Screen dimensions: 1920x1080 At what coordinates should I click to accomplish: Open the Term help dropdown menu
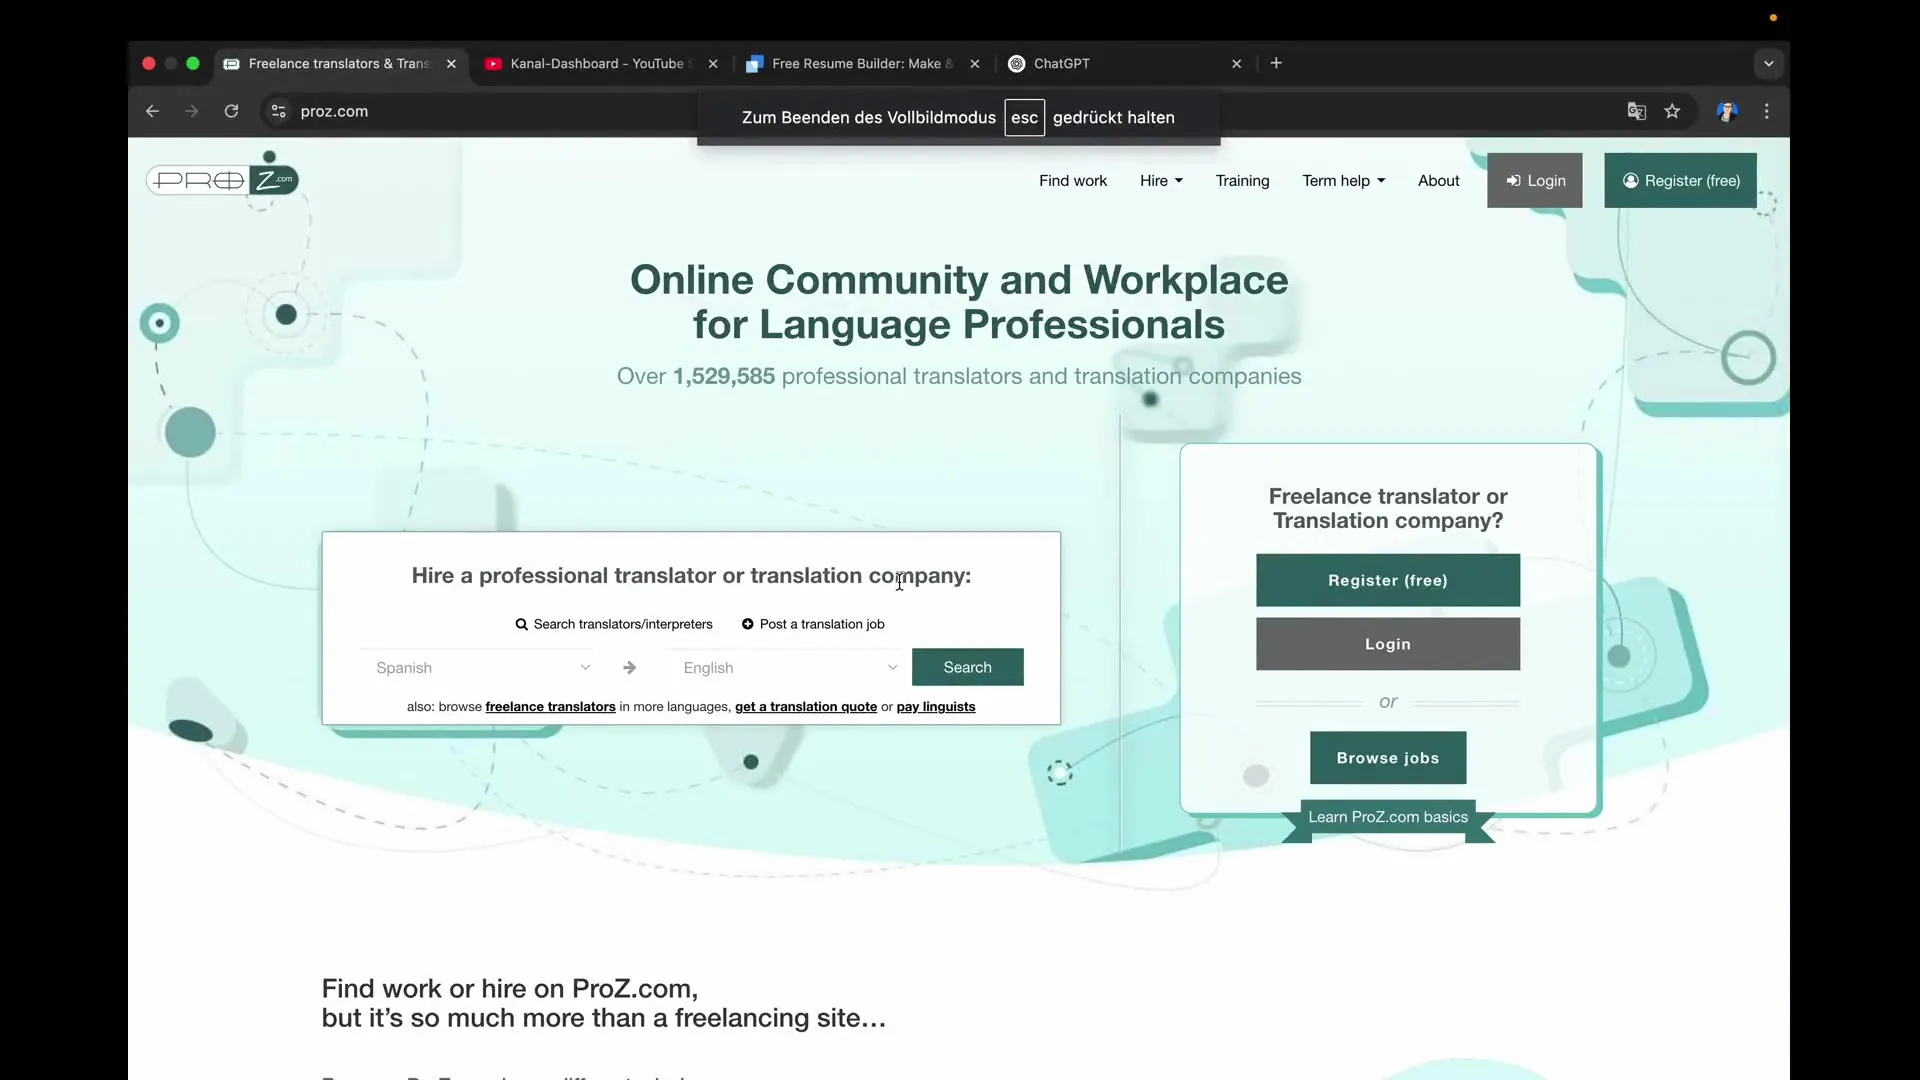point(1343,181)
